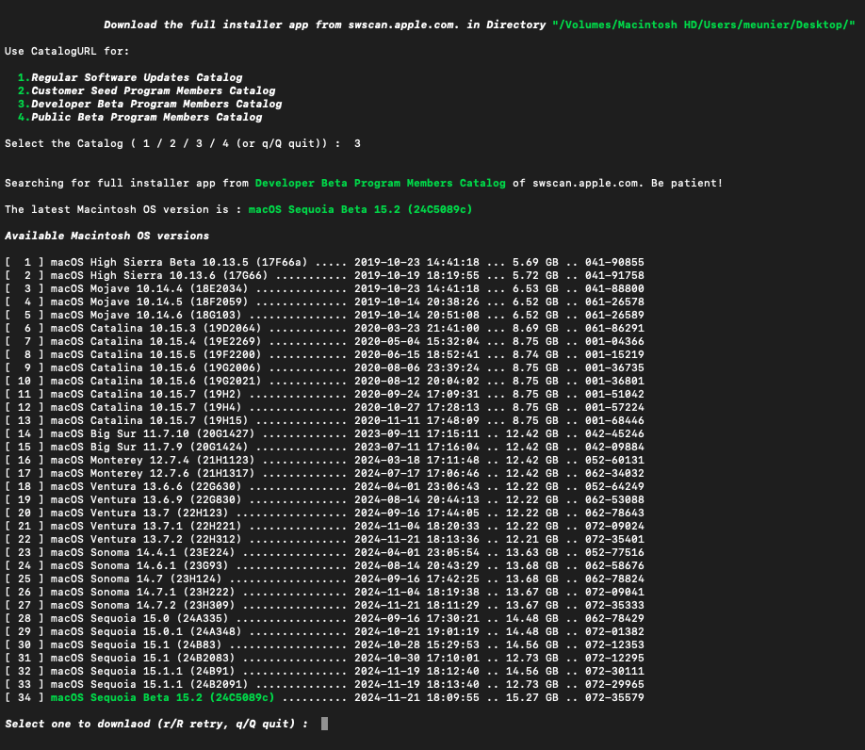Click the product ID 041-90855
The image size is (865, 750).
click(615, 262)
